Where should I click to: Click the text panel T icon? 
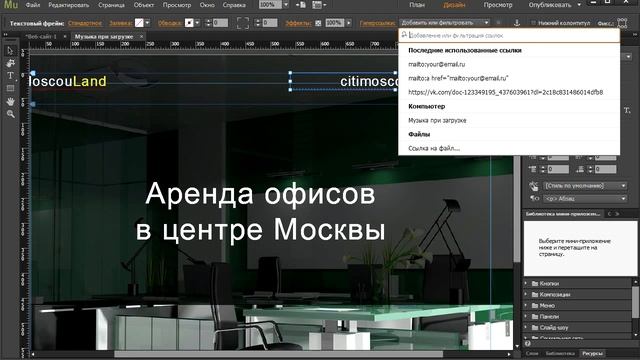point(627,111)
